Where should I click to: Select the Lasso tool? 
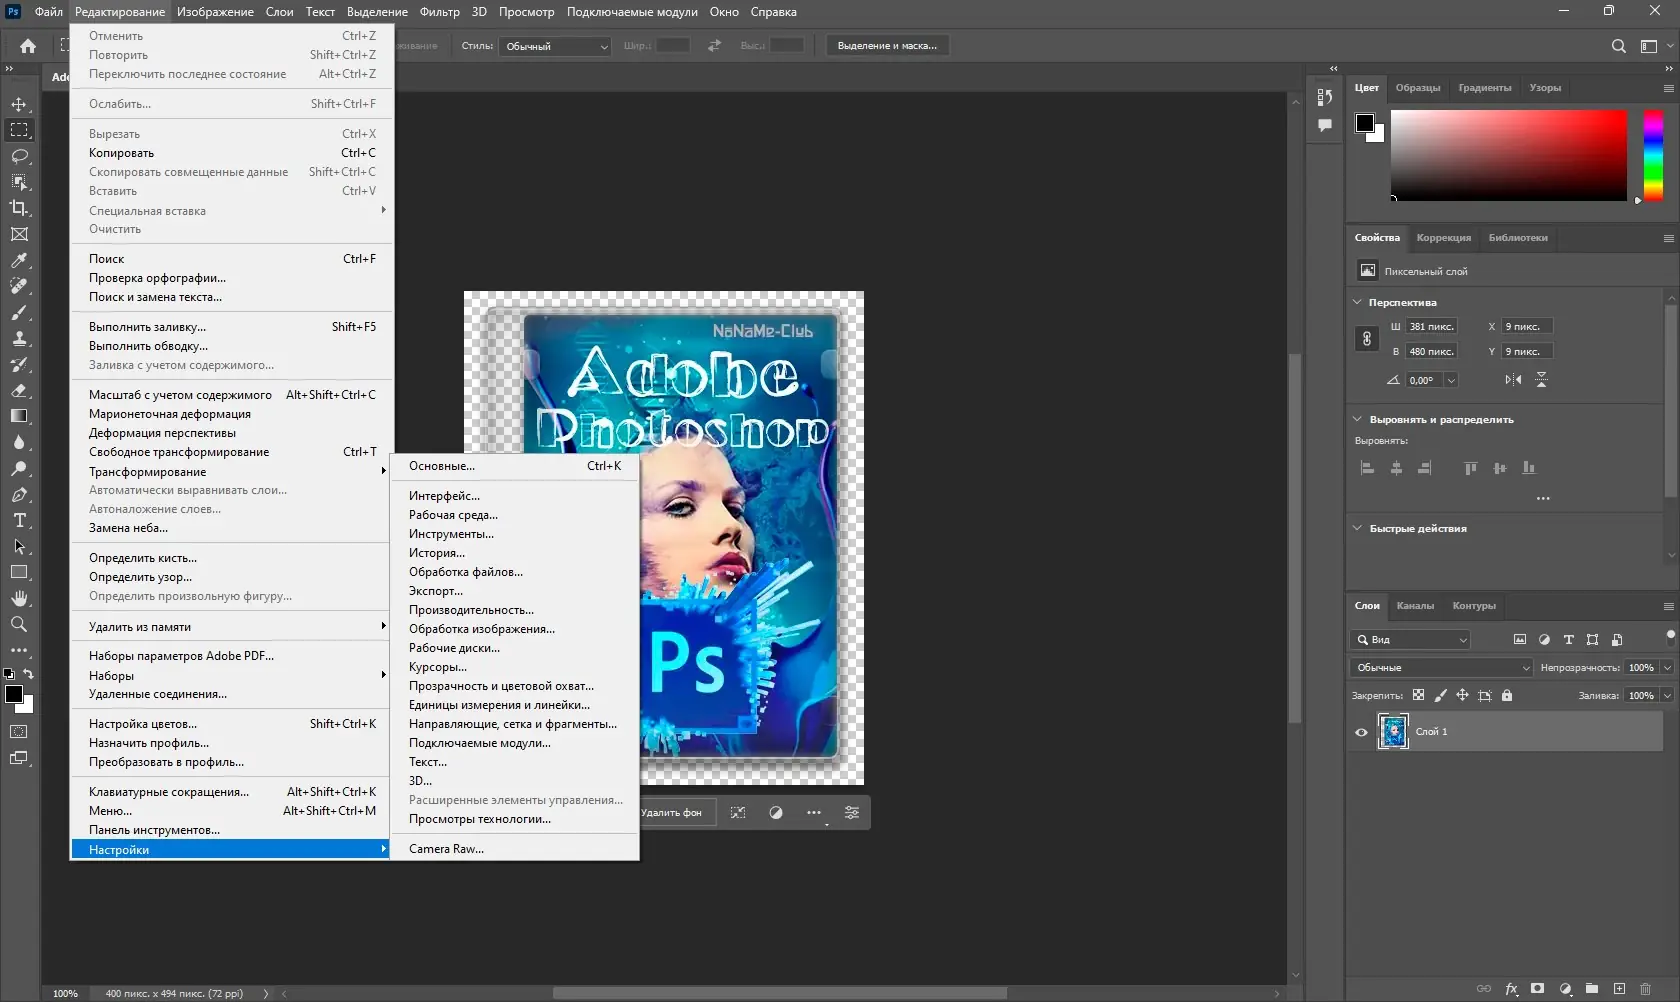(19, 156)
